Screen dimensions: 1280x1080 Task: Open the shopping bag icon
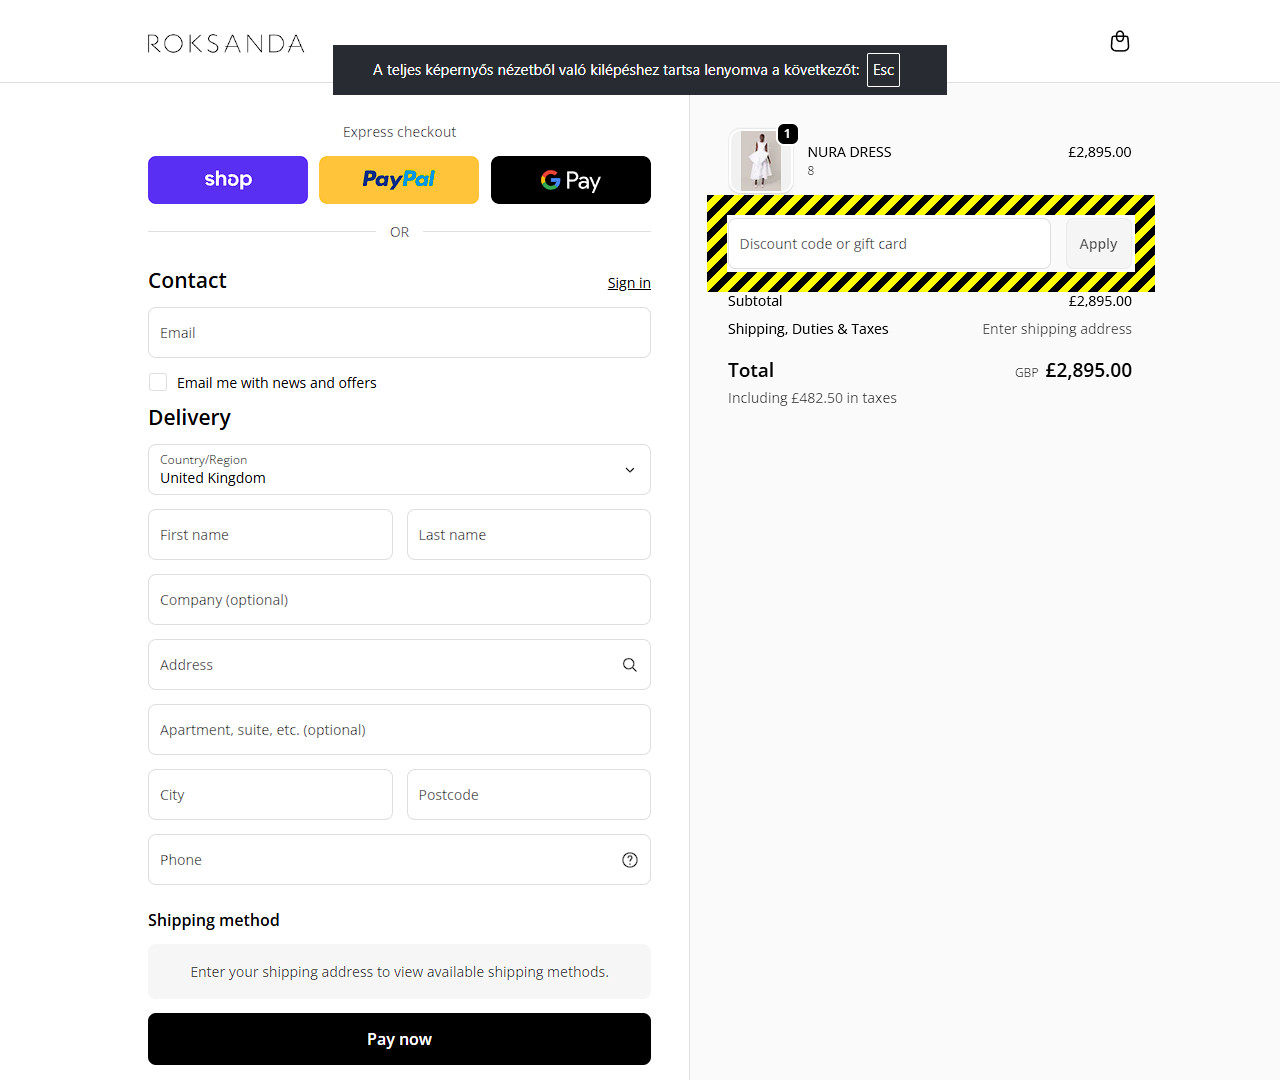tap(1120, 41)
